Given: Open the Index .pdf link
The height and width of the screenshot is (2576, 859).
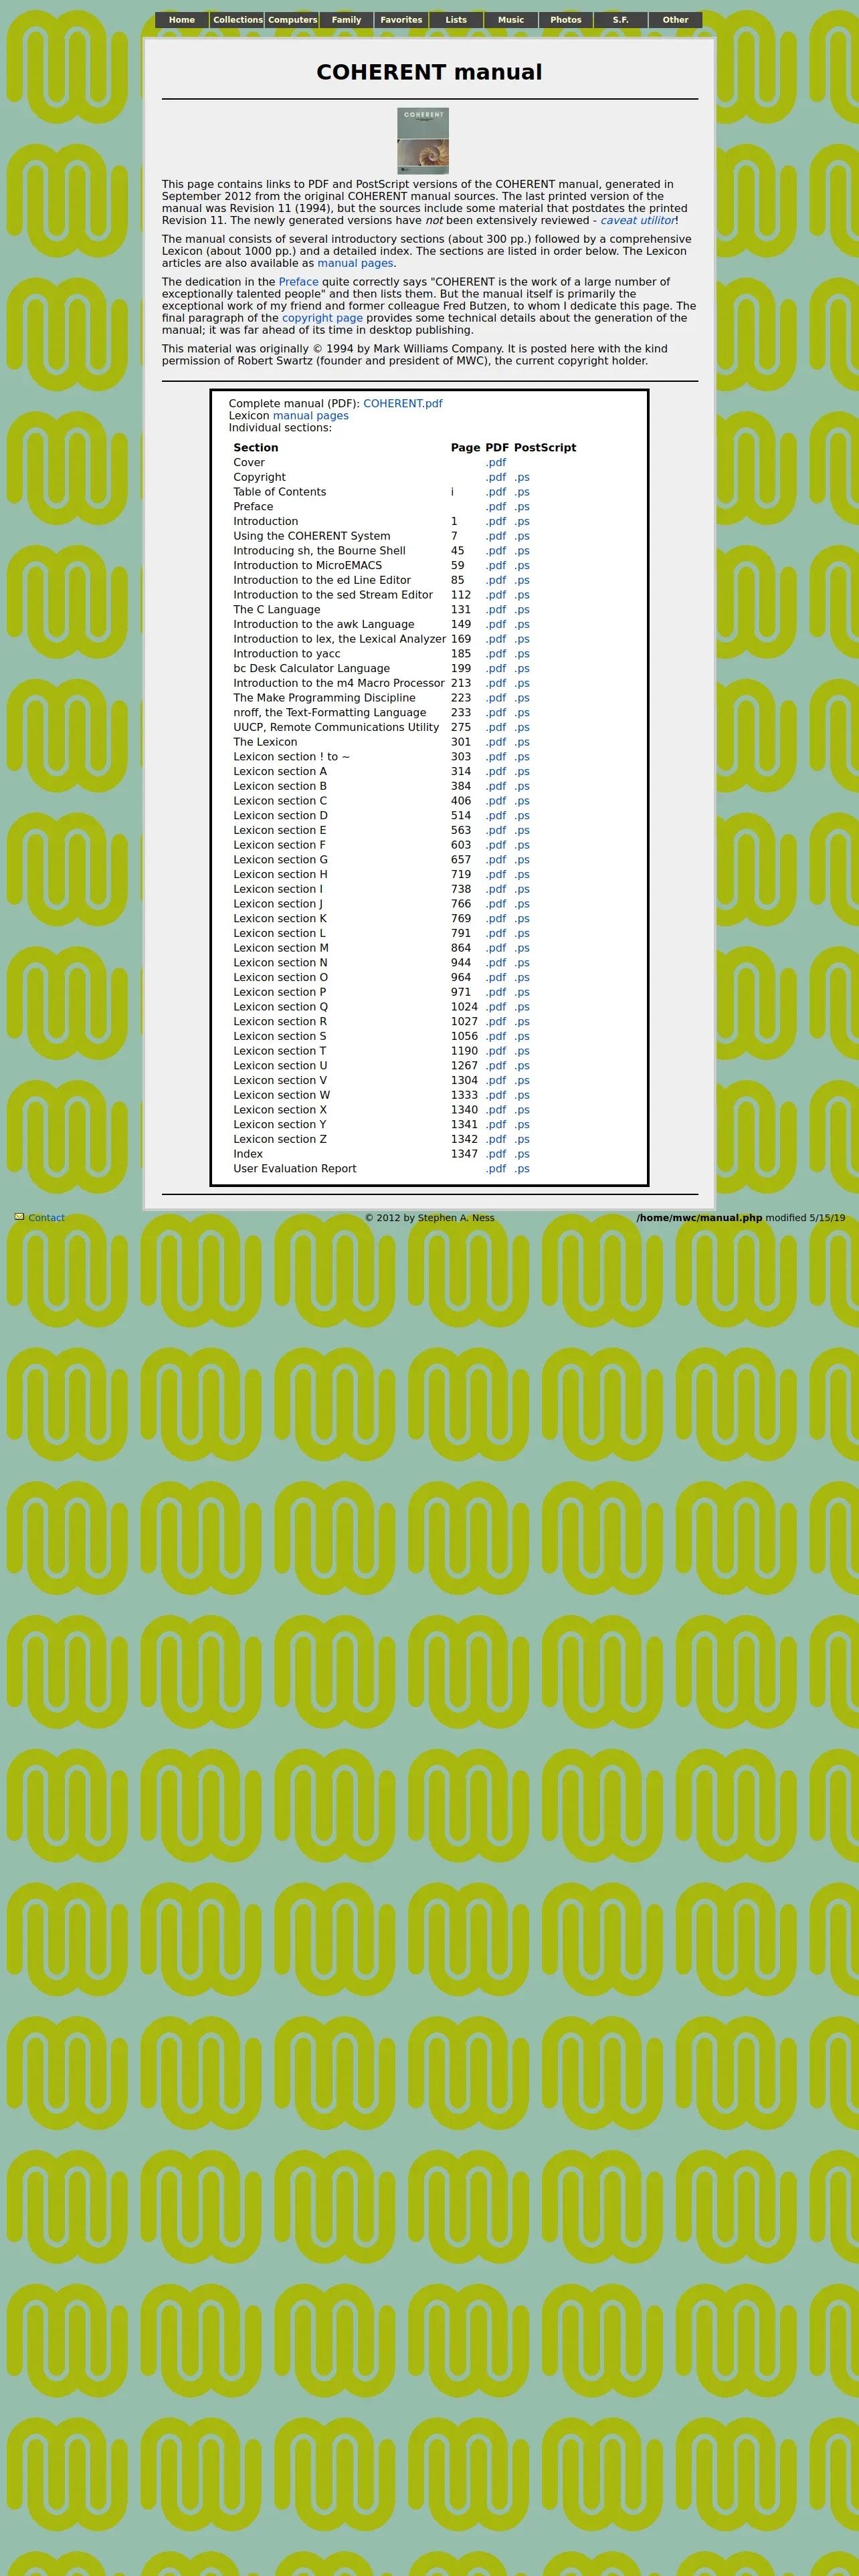Looking at the screenshot, I should pos(496,1154).
